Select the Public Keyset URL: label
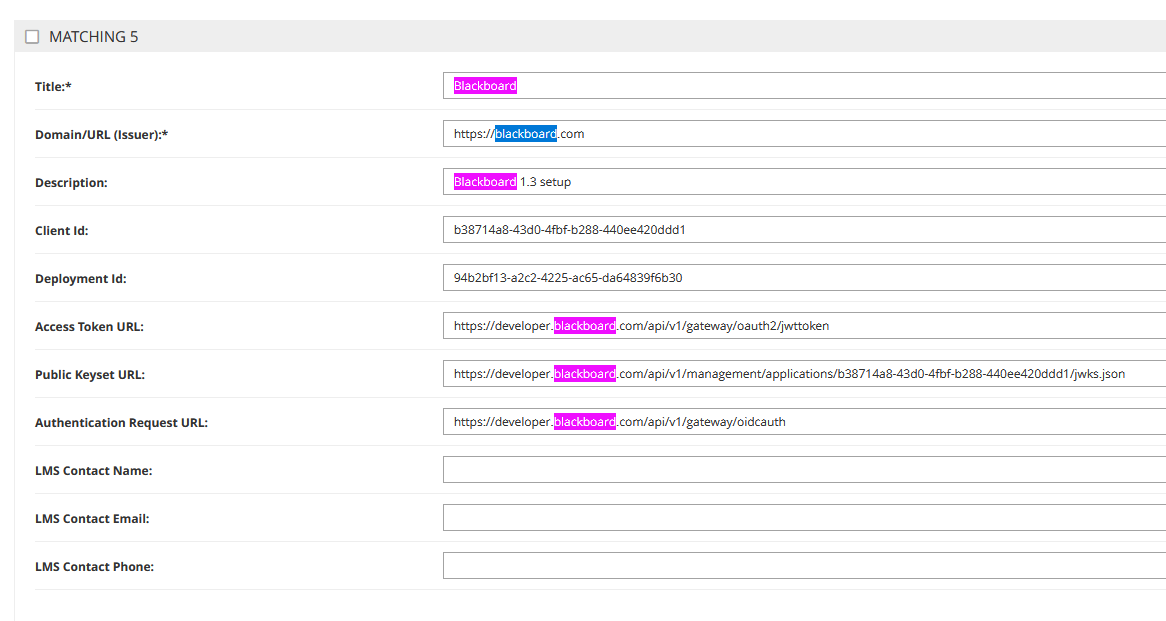Viewport: 1166px width, 621px height. (90, 375)
